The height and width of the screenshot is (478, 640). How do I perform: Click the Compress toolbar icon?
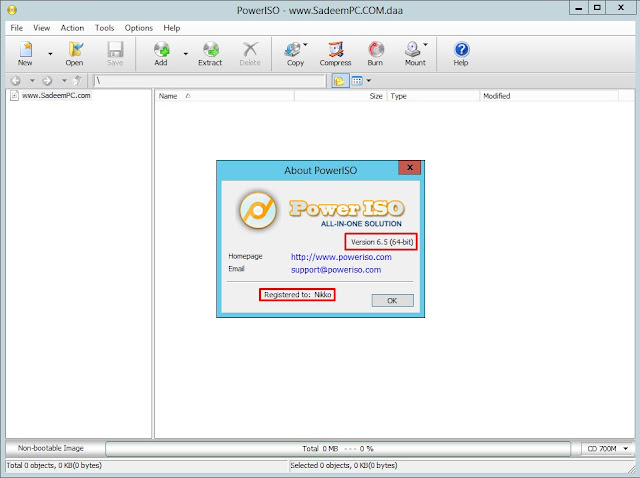click(336, 53)
